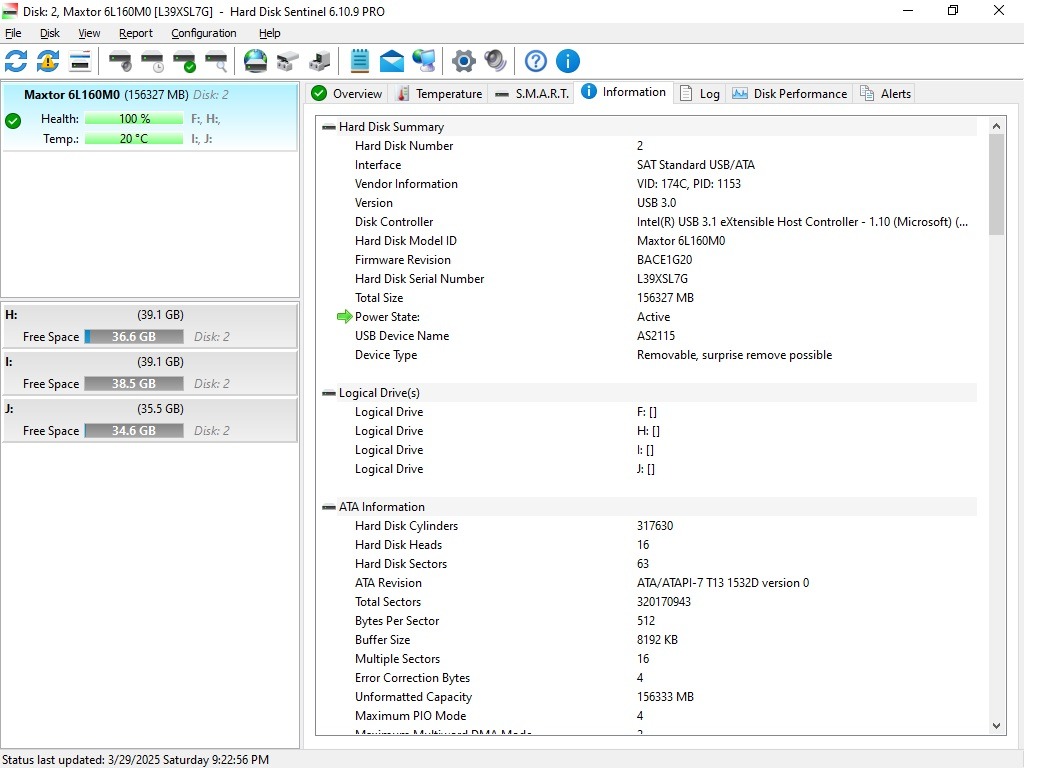The width and height of the screenshot is (1044, 768).
Task: Open the Report menu
Action: click(136, 33)
